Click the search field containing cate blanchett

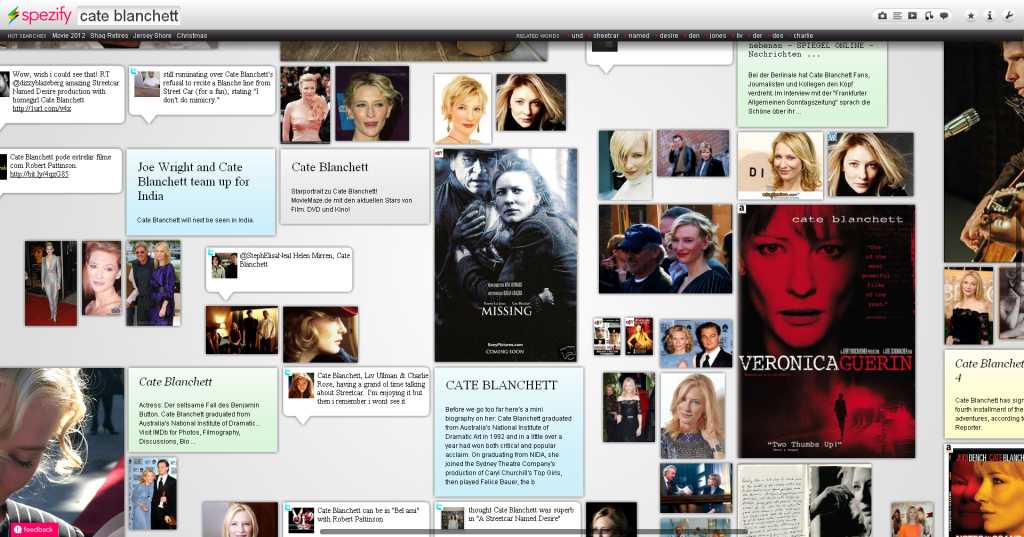click(129, 16)
